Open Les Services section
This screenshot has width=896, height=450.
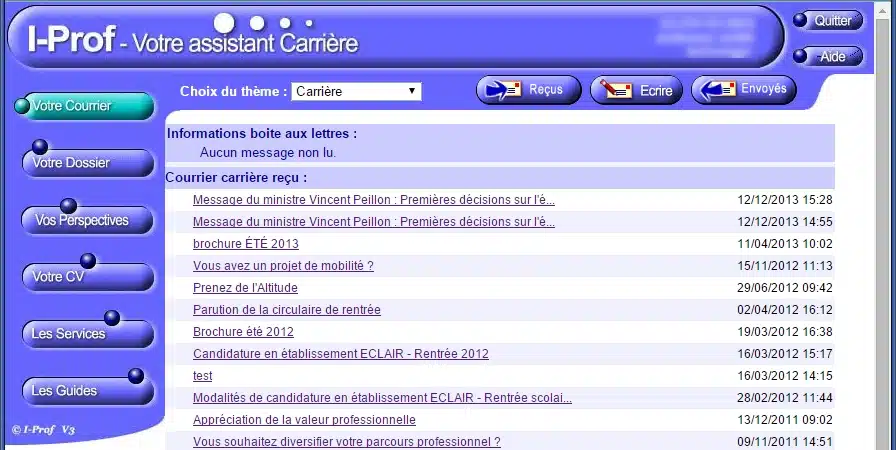point(88,334)
